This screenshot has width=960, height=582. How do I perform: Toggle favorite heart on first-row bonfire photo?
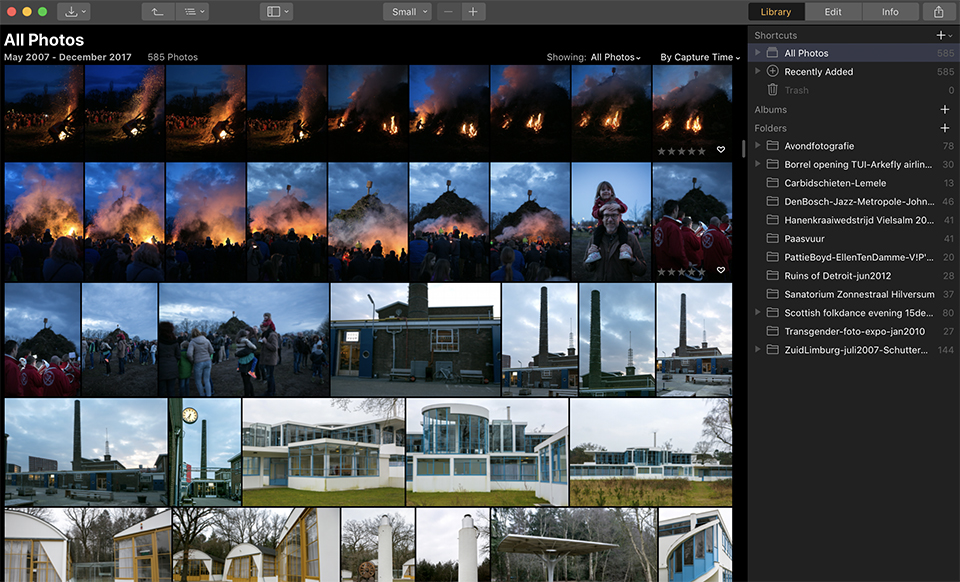pos(721,150)
